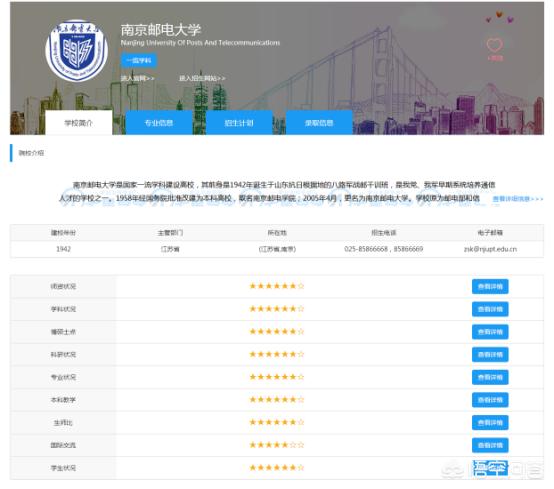Click the 建校年份 column header
The height and width of the screenshot is (489, 554).
pyautogui.click(x=64, y=232)
